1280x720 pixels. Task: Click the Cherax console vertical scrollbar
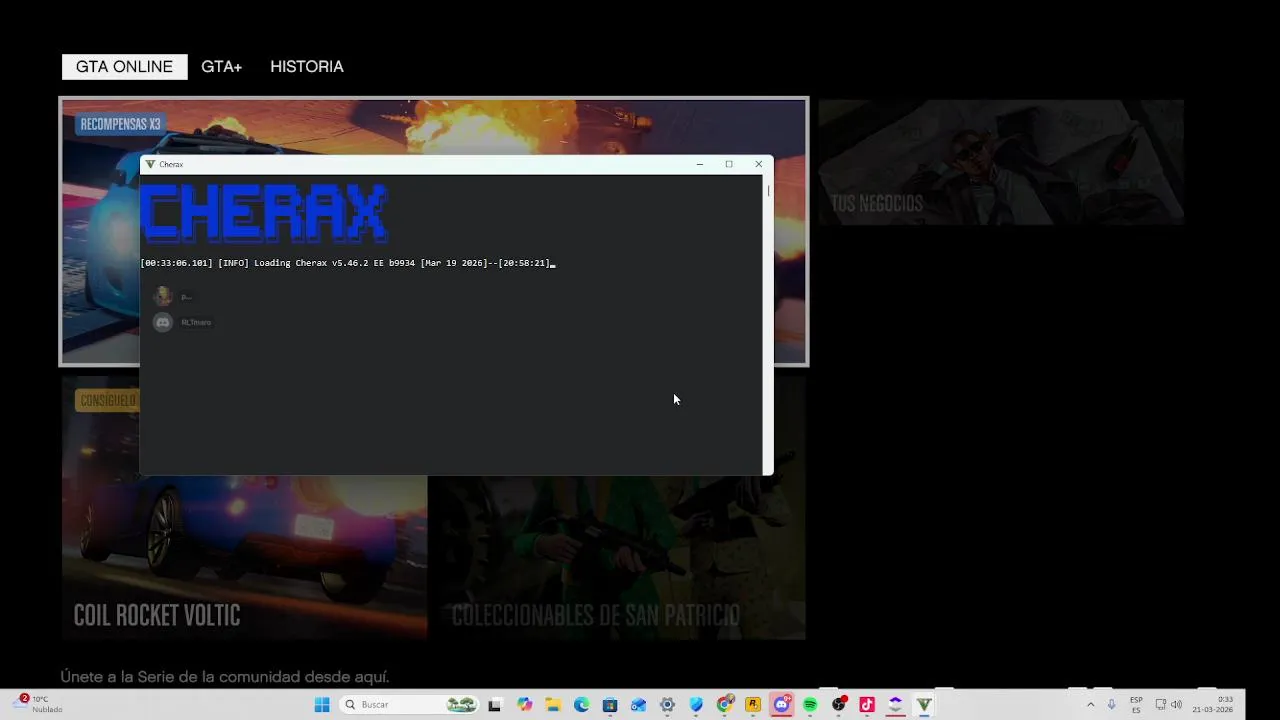768,324
